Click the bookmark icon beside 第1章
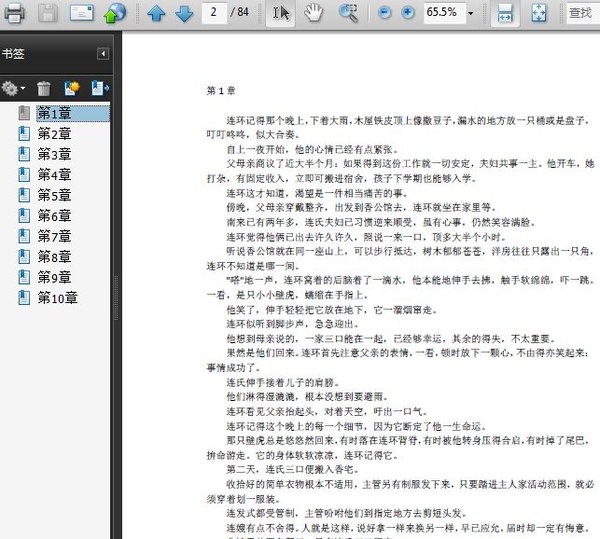The height and width of the screenshot is (539, 600). click(x=24, y=113)
